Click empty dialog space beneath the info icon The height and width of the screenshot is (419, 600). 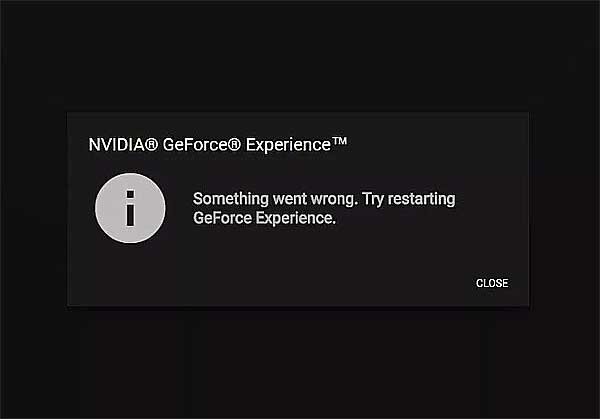pyautogui.click(x=130, y=274)
